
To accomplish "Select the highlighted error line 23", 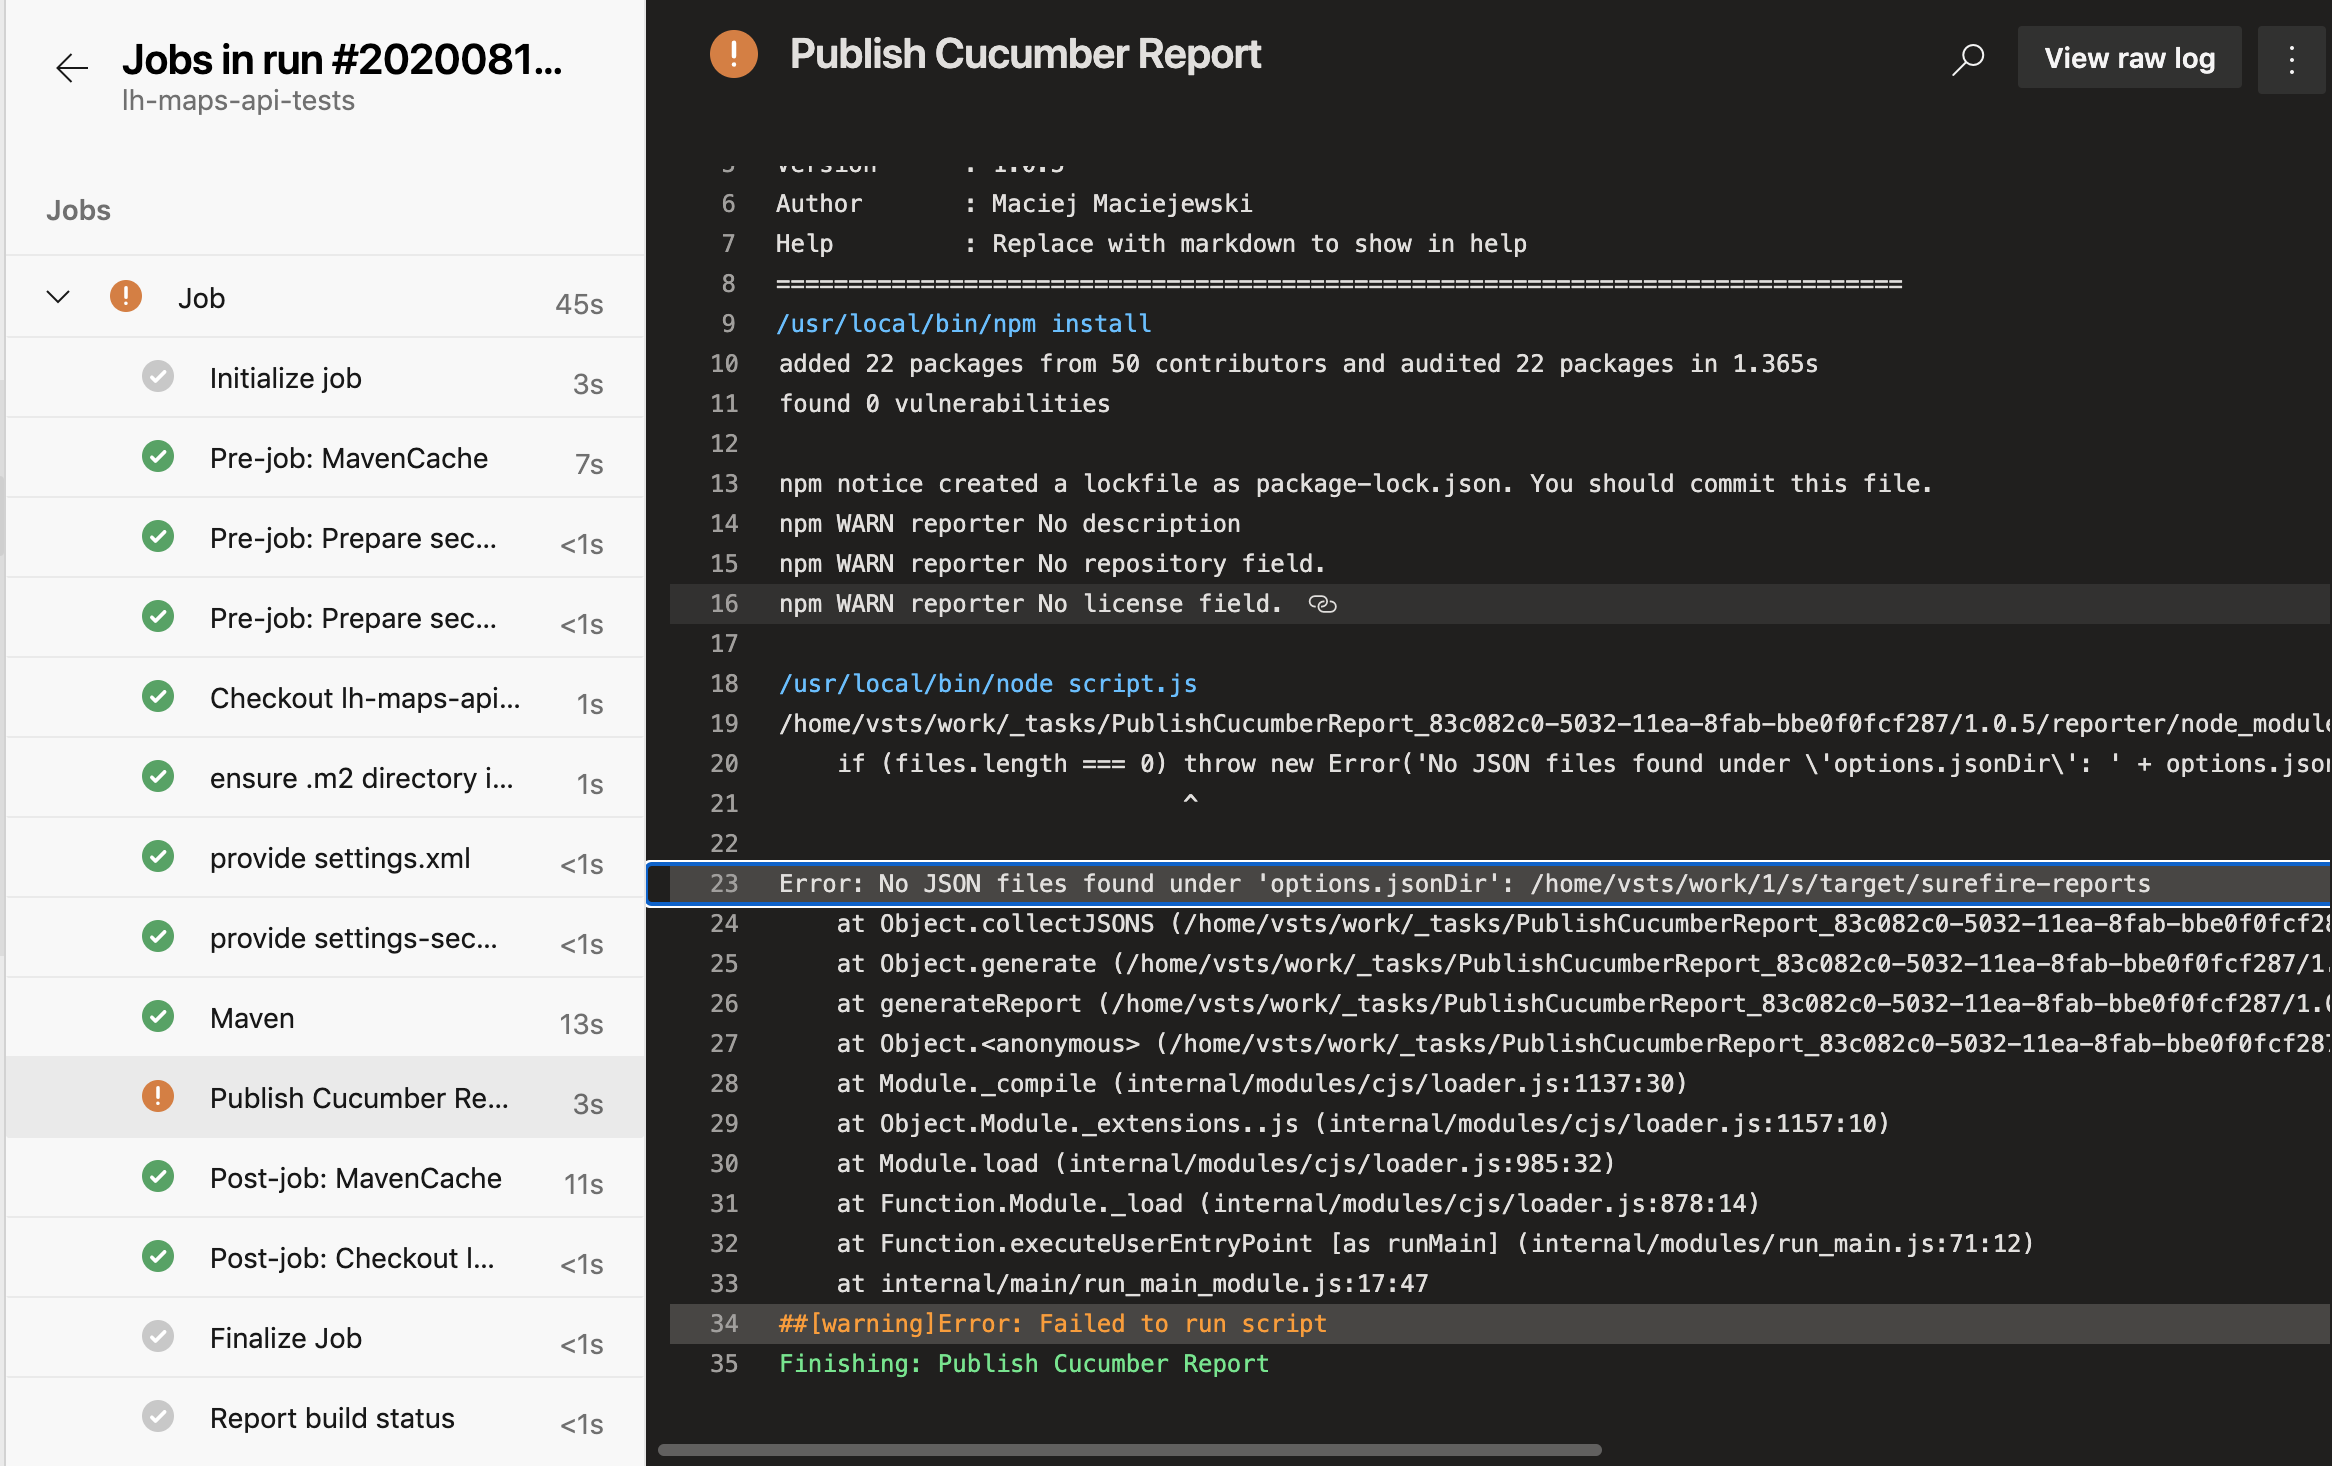I will [x=1400, y=883].
